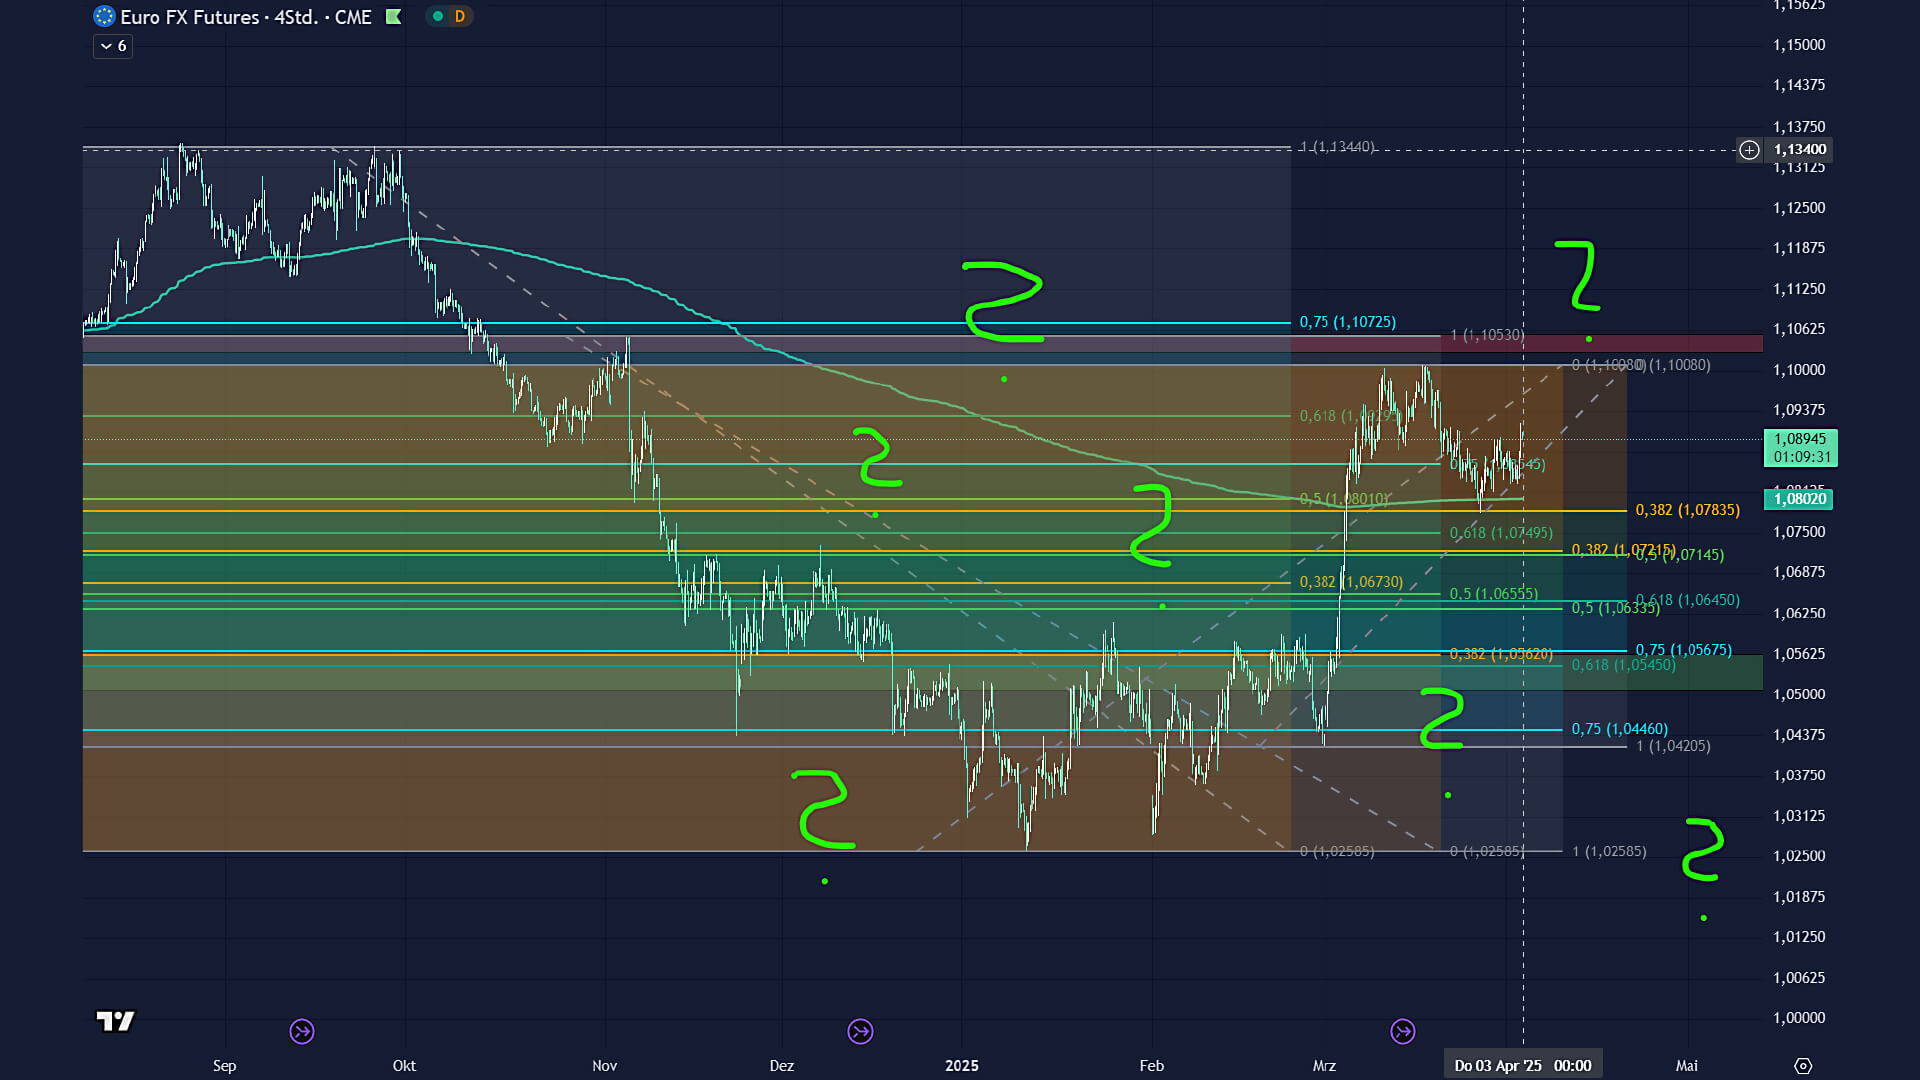Viewport: 1920px width, 1080px height.
Task: Expand the collapsed 6 indicators legend
Action: [x=113, y=46]
